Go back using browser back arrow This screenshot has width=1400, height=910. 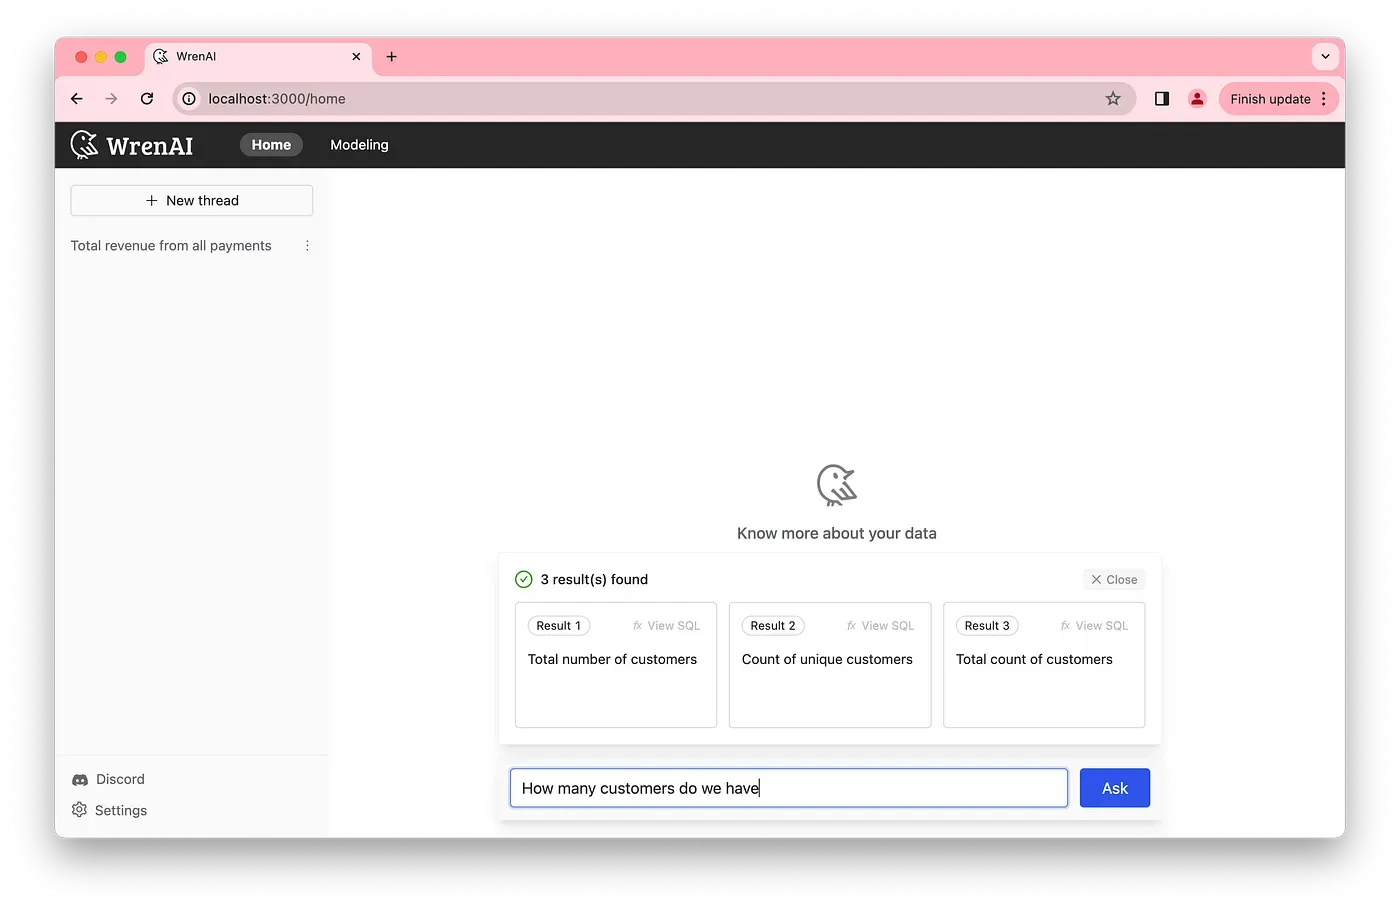tap(77, 98)
